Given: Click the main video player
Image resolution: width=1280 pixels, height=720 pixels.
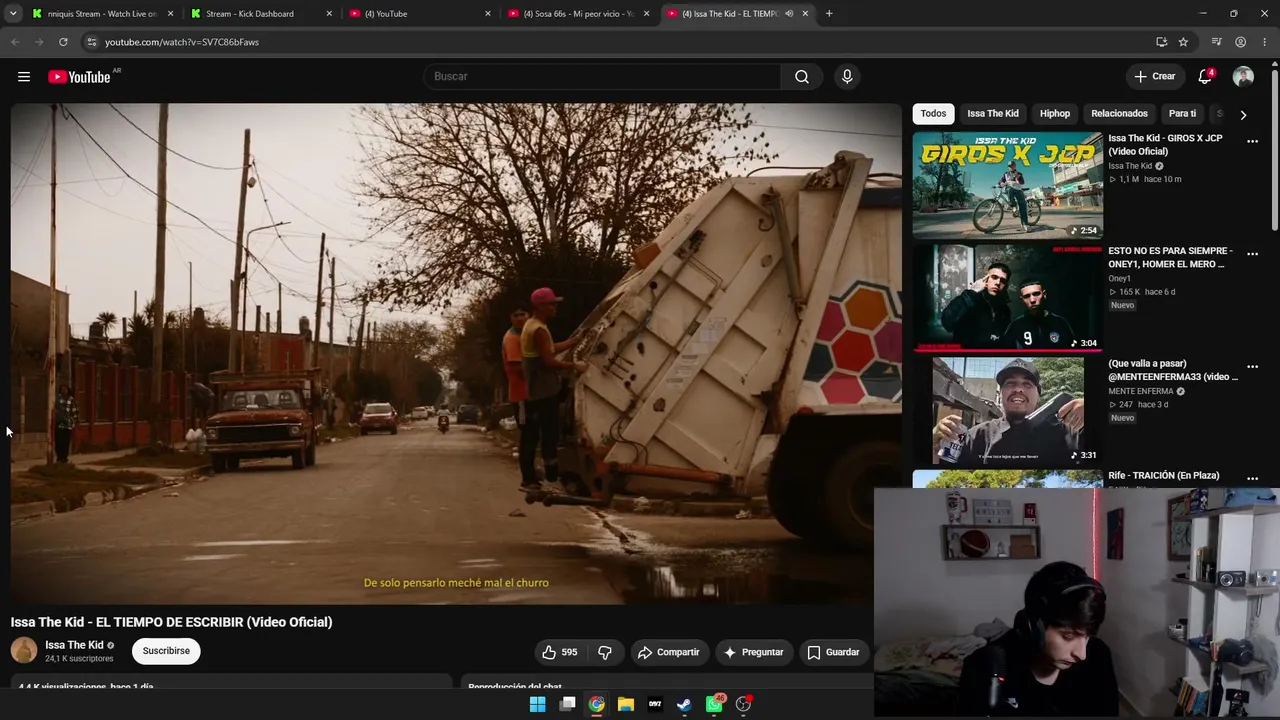Looking at the screenshot, I should click(x=456, y=353).
